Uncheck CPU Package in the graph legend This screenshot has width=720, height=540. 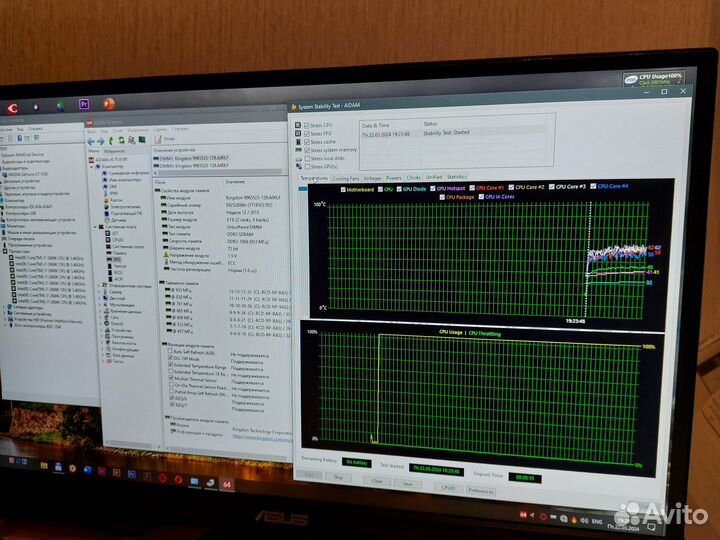point(442,197)
